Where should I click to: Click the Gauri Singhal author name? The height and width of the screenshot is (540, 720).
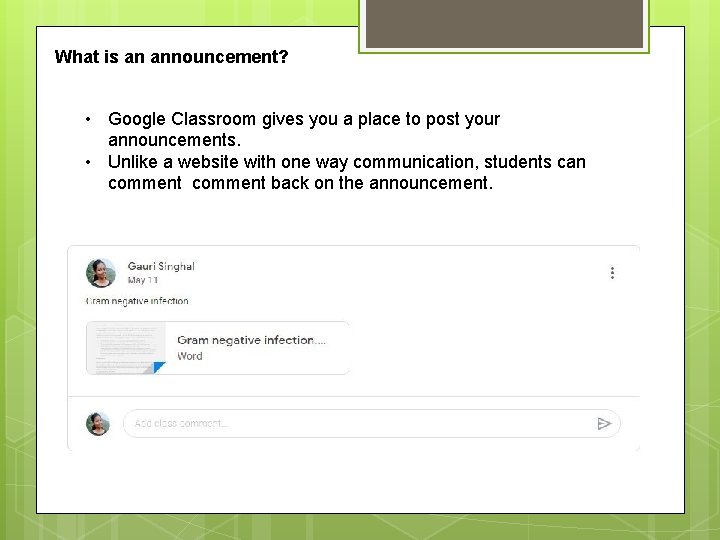click(x=161, y=266)
